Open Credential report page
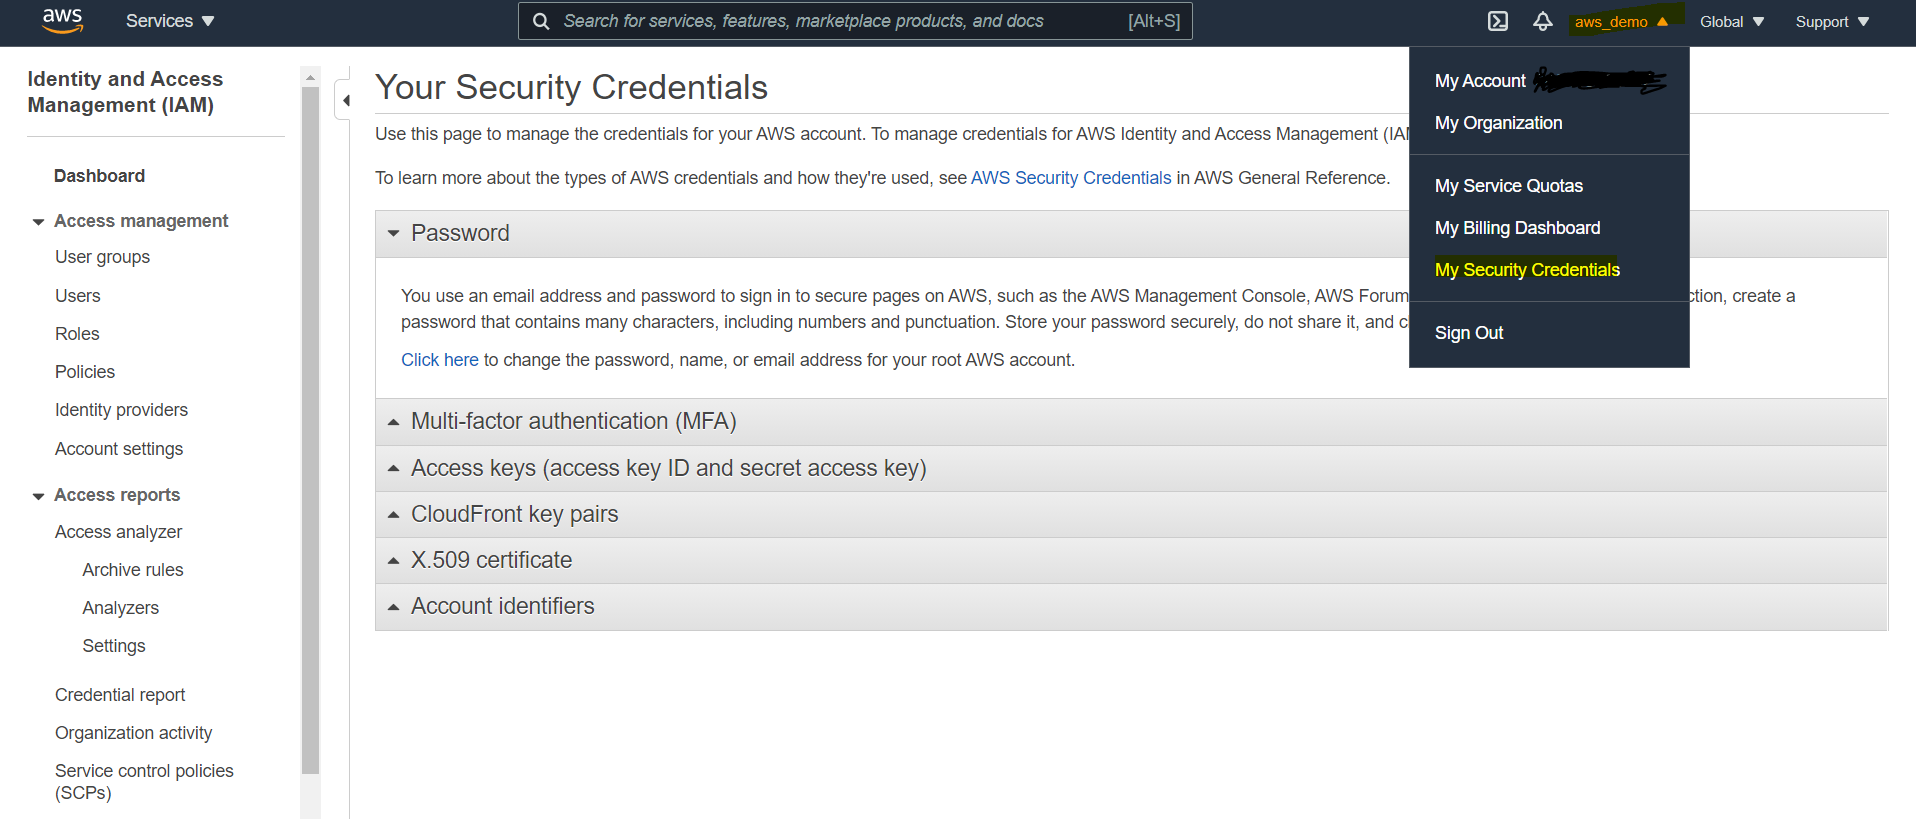1916x819 pixels. tap(120, 695)
